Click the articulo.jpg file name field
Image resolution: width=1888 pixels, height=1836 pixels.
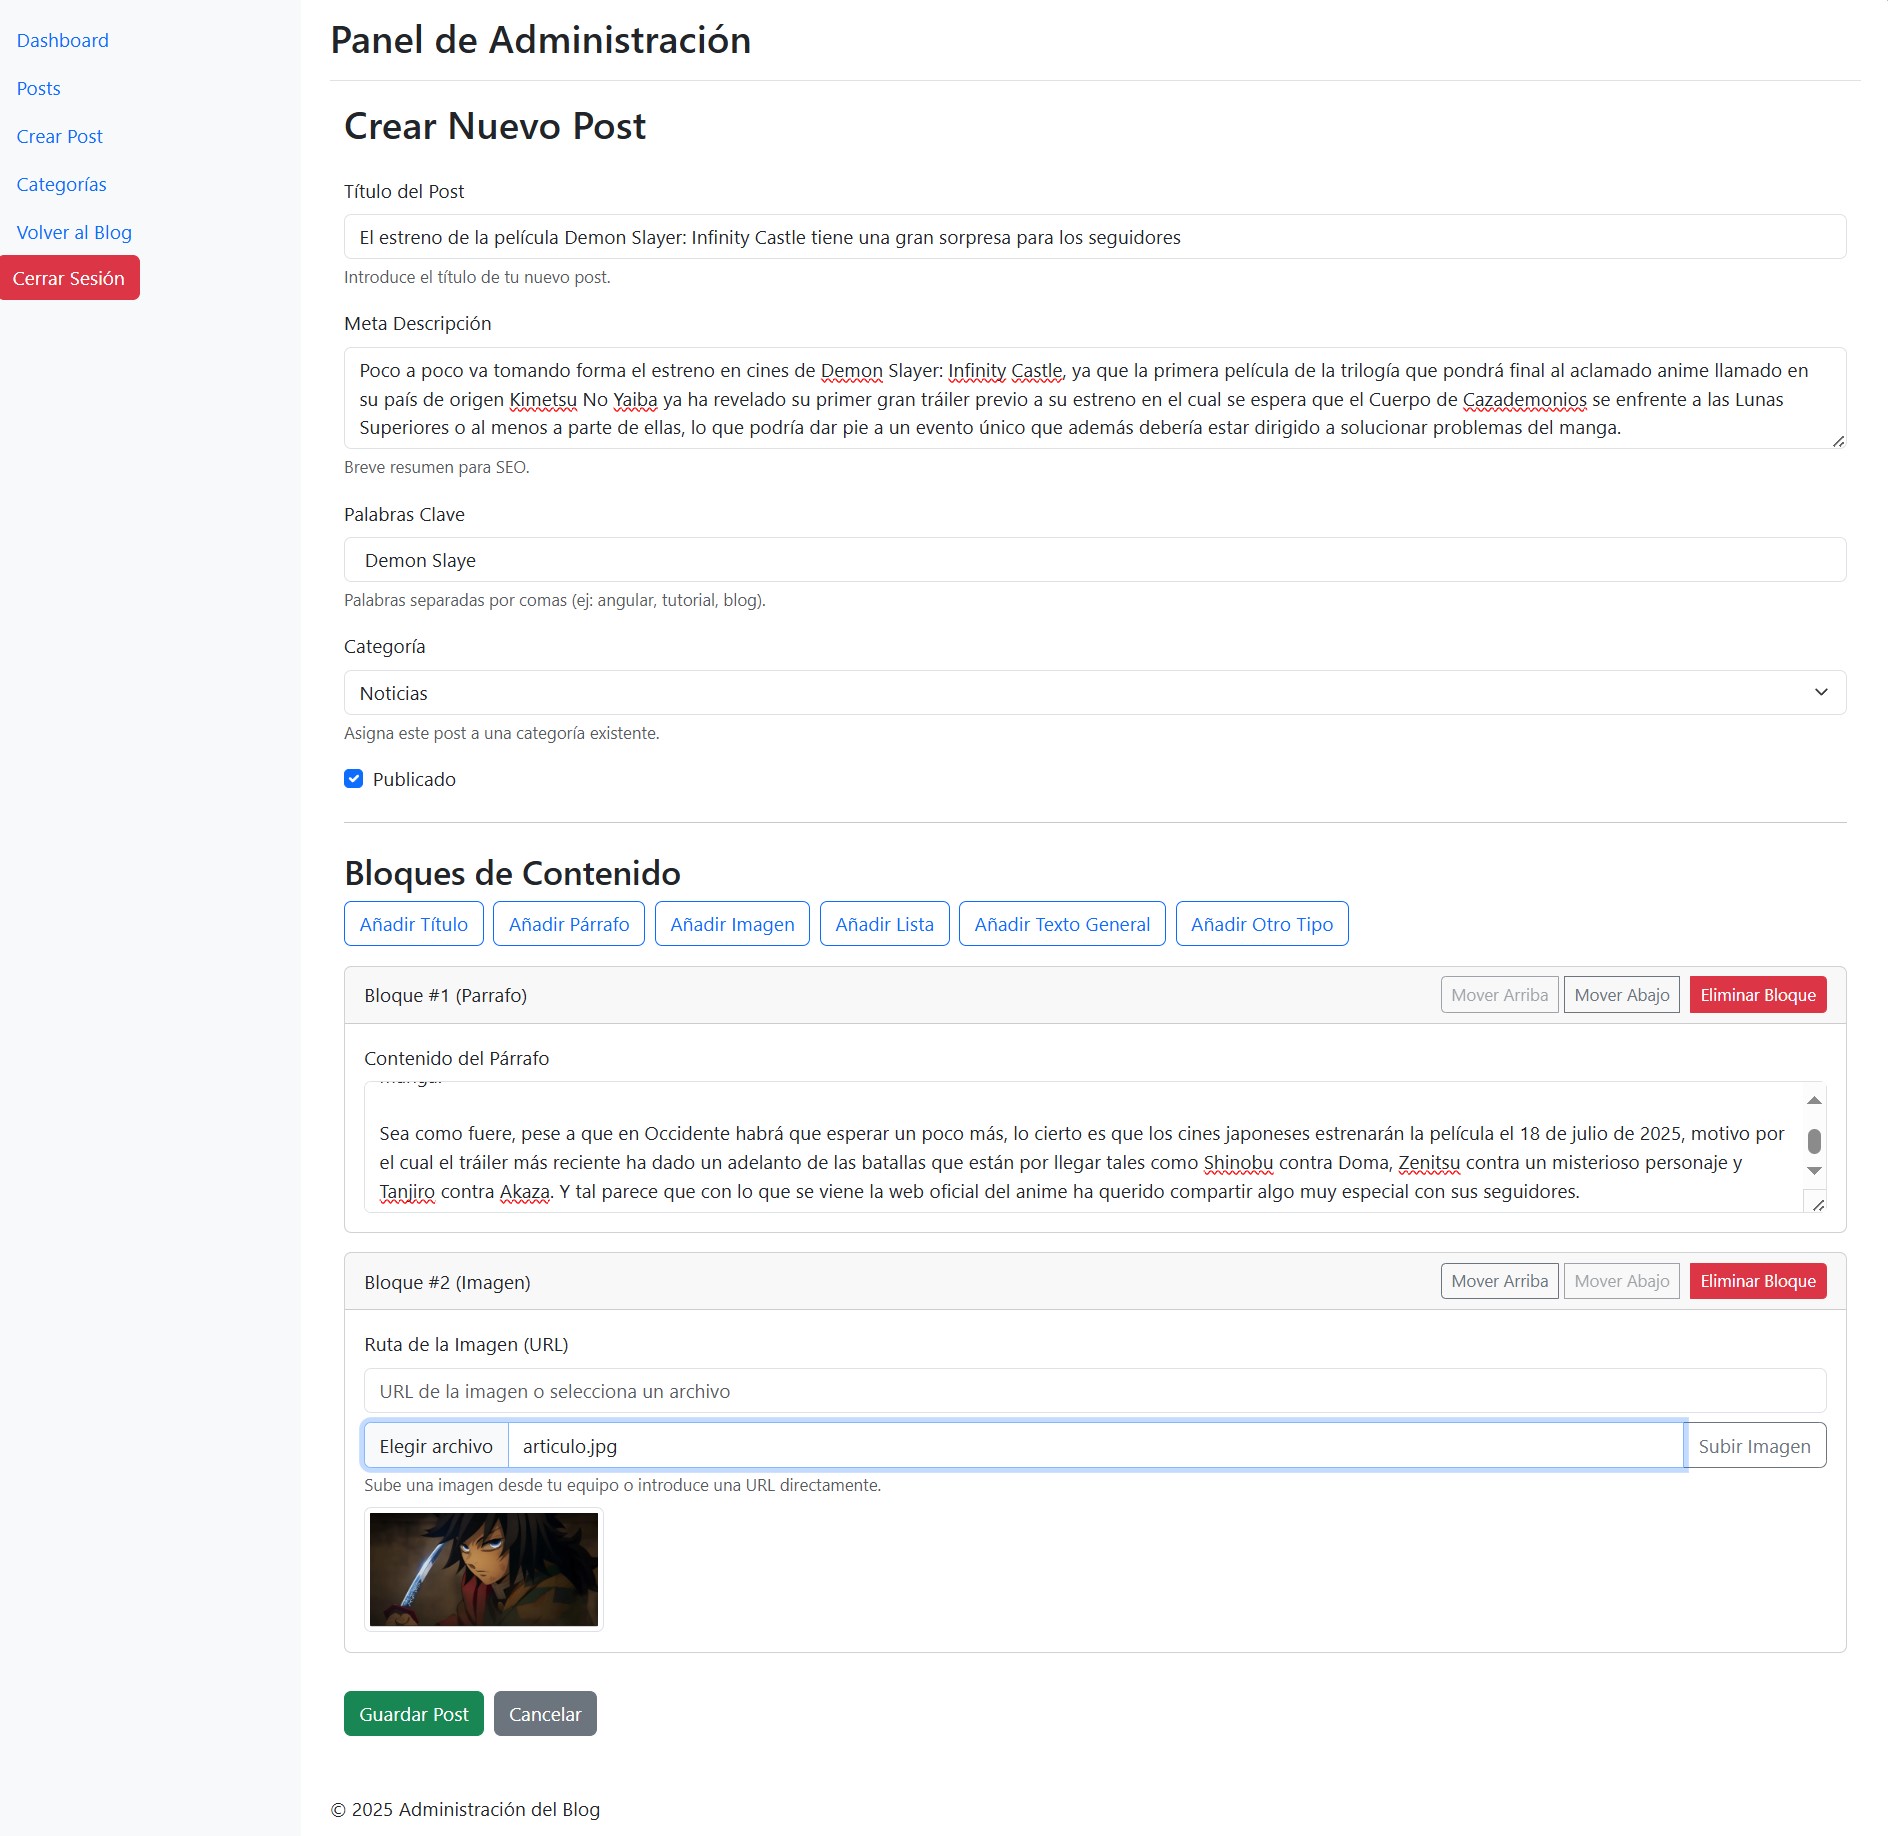tap(1096, 1446)
